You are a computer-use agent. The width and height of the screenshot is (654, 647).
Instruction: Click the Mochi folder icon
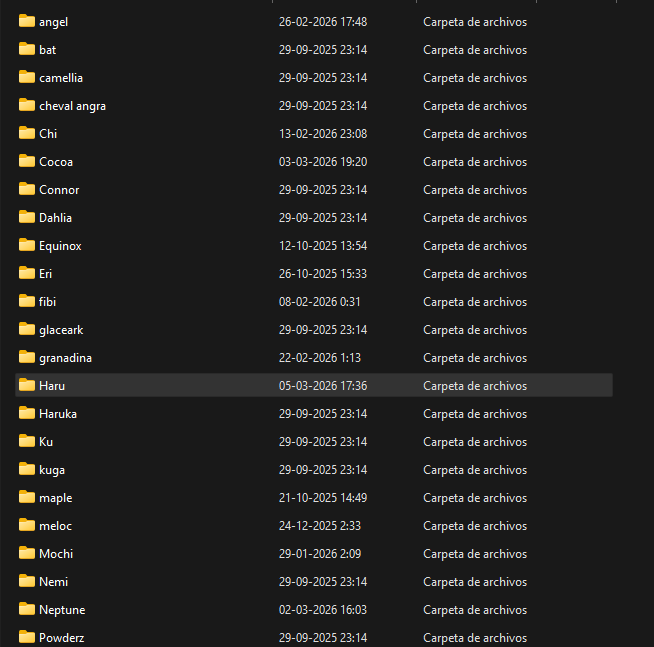[x=27, y=553]
